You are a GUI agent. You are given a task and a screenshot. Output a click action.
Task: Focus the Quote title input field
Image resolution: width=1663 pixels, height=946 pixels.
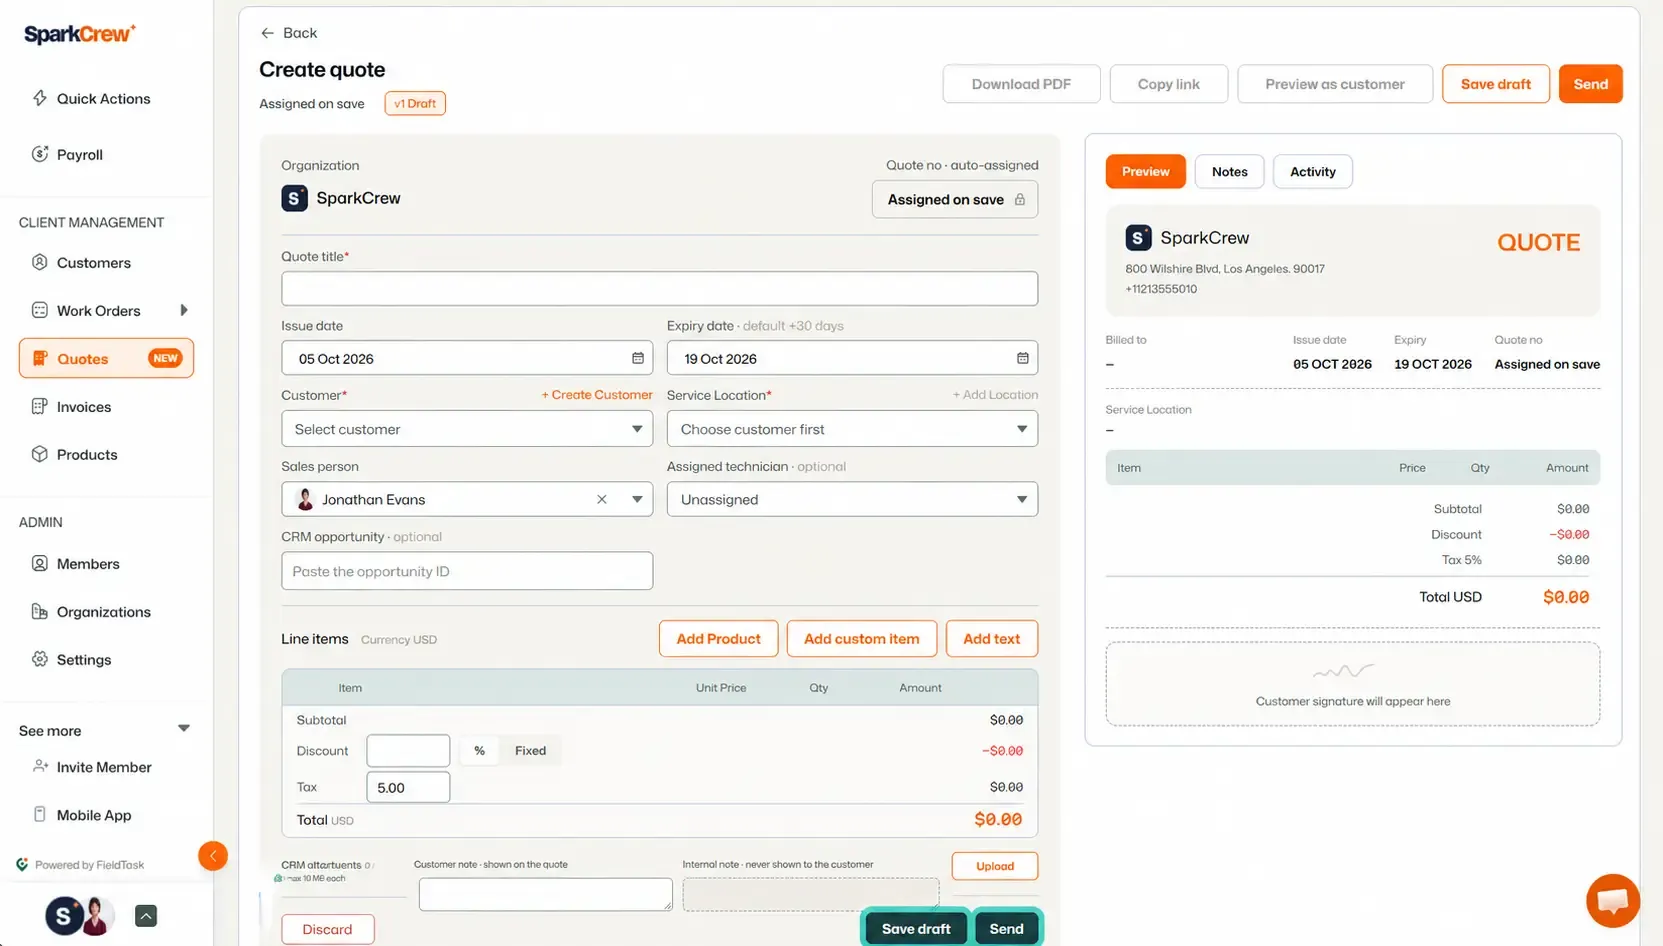[659, 288]
